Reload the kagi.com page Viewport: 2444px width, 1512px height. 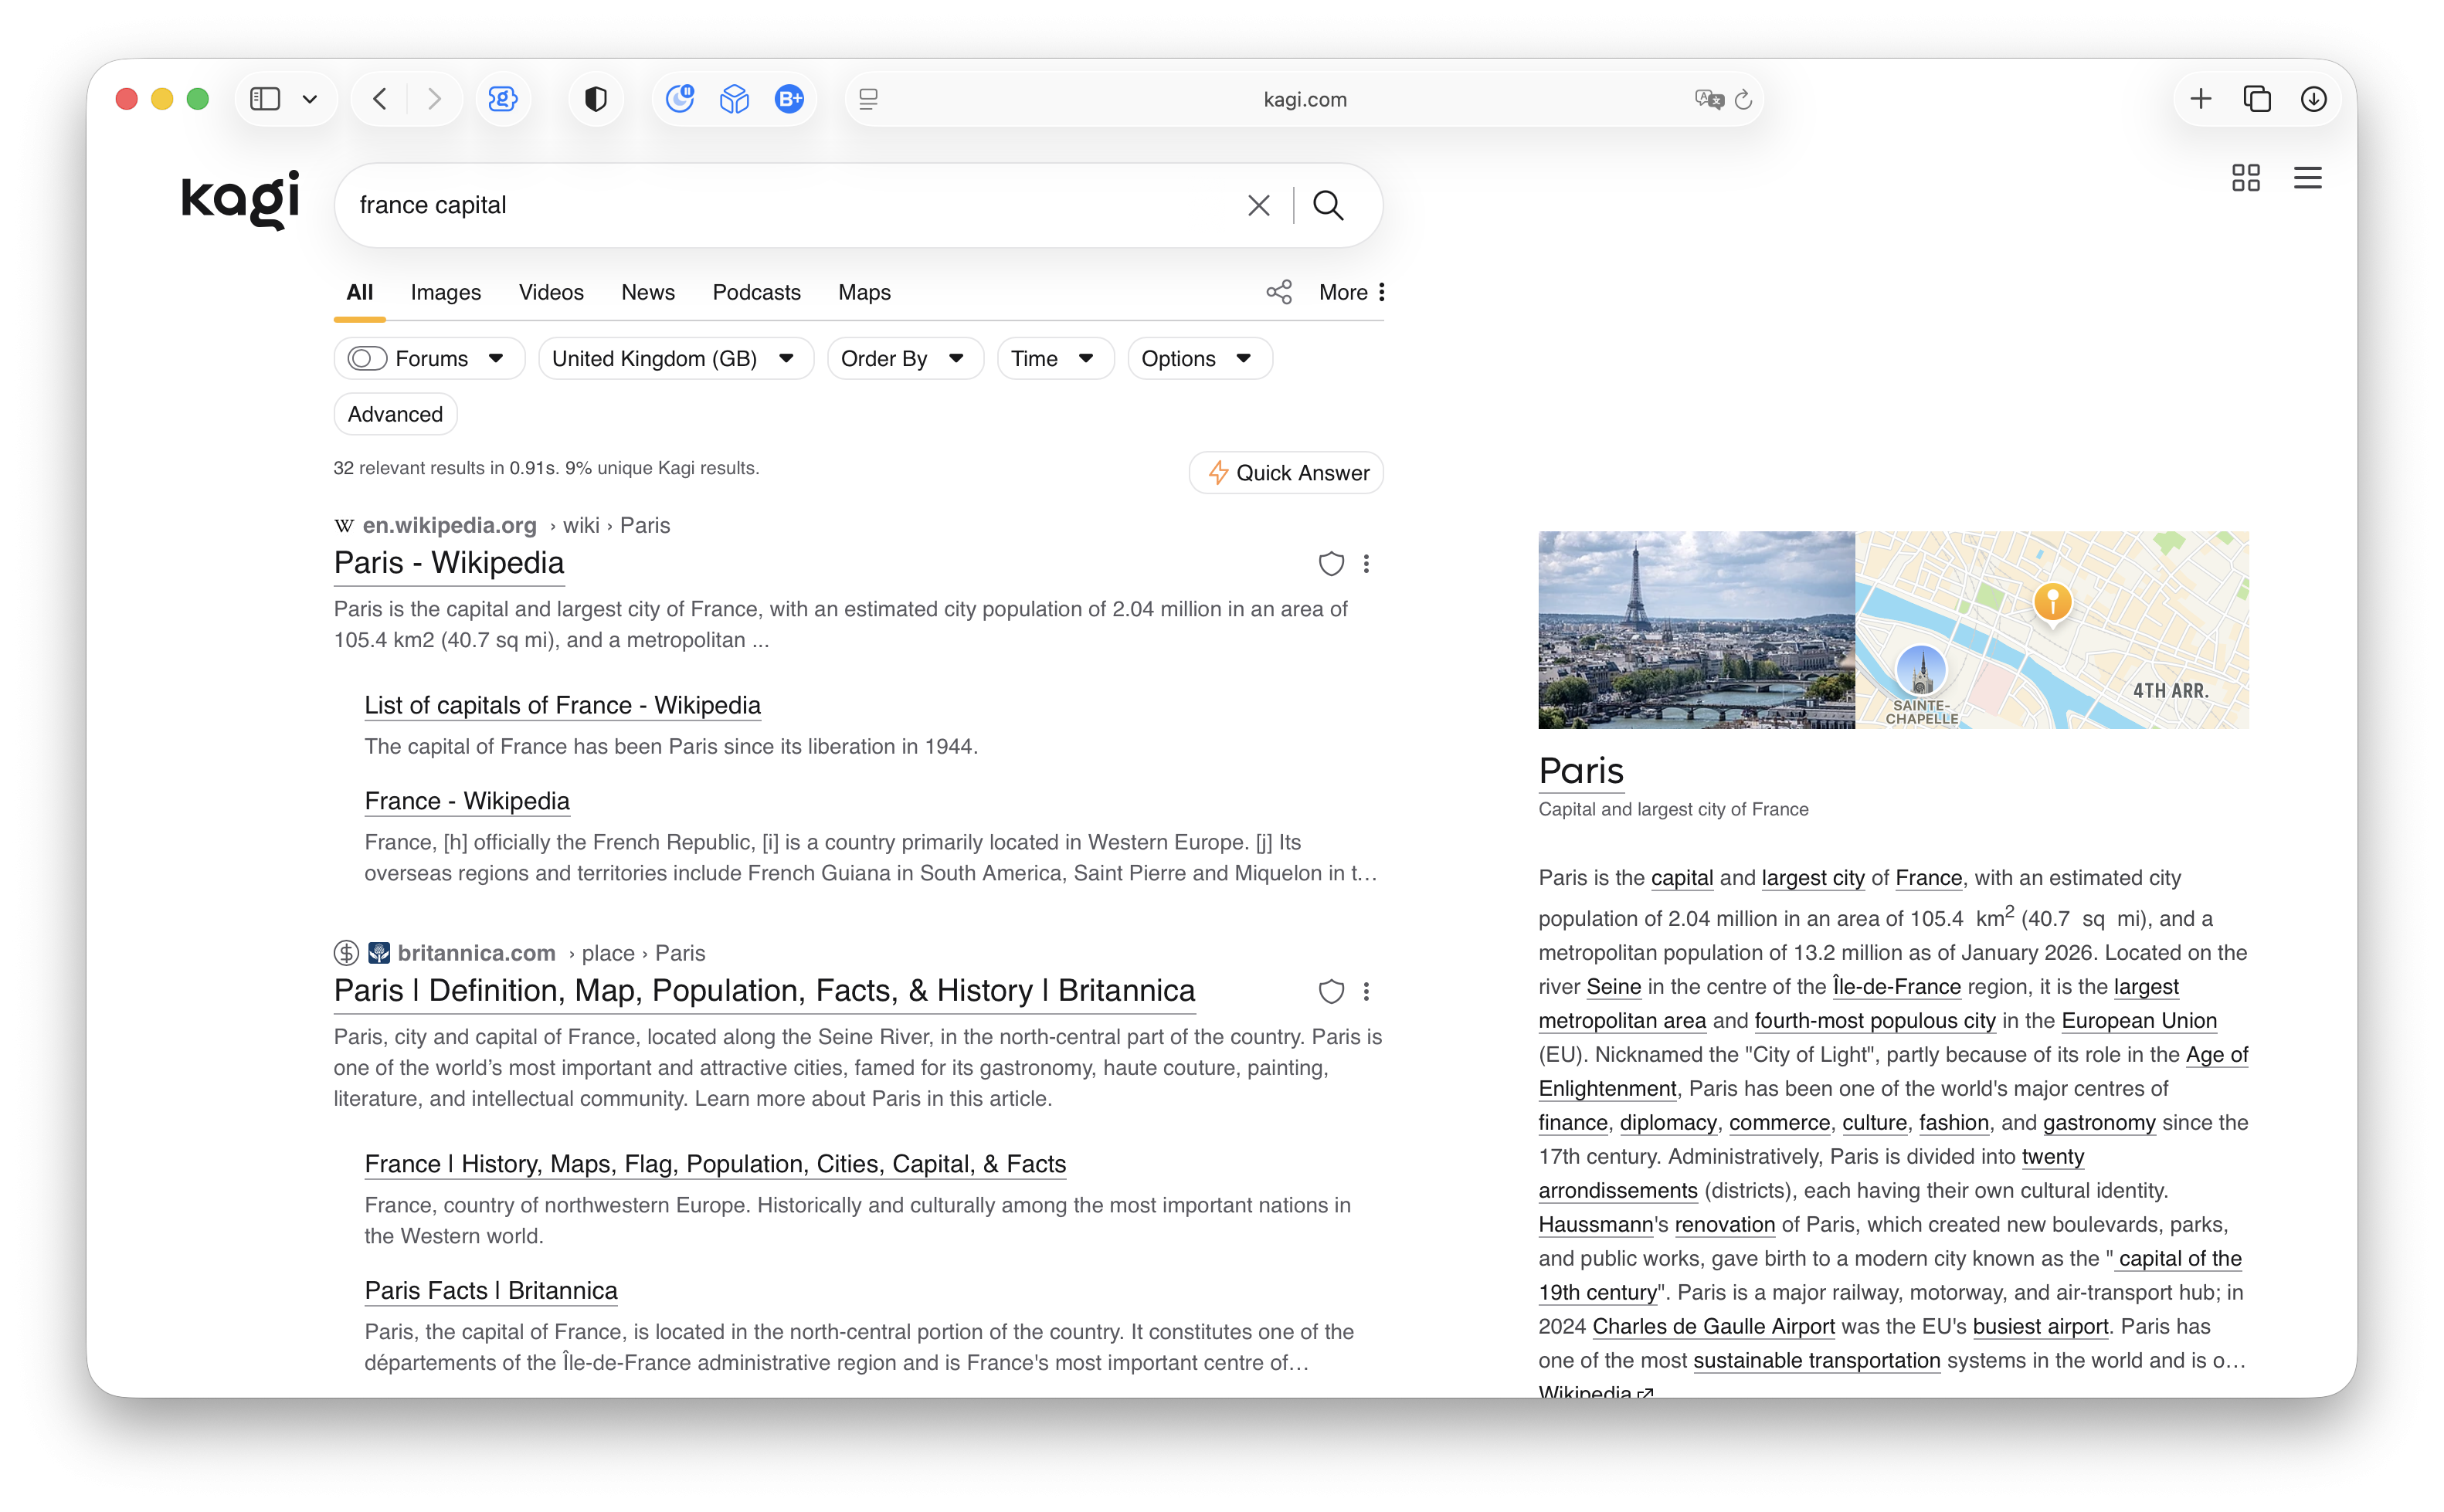tap(1744, 99)
